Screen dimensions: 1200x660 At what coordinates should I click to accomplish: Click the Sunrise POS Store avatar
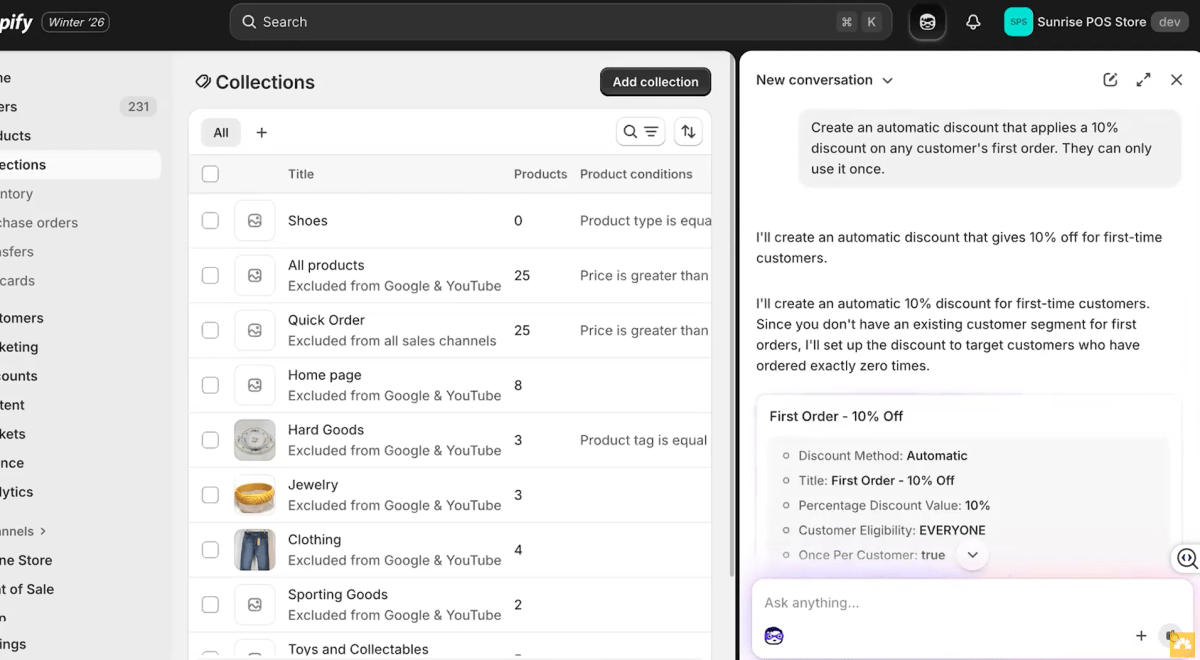click(x=1018, y=22)
